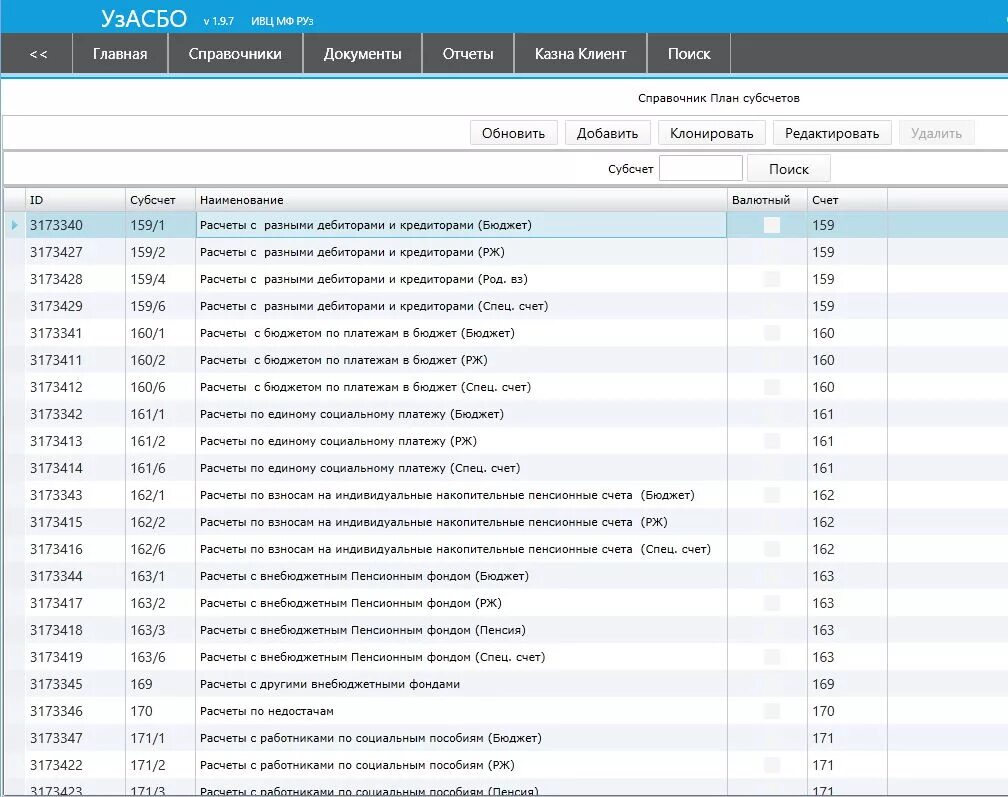1008x797 pixels.
Task: Click name Расчеты с внебюджетным Пенсионным фондом (Бюджет)
Action: (x=364, y=576)
